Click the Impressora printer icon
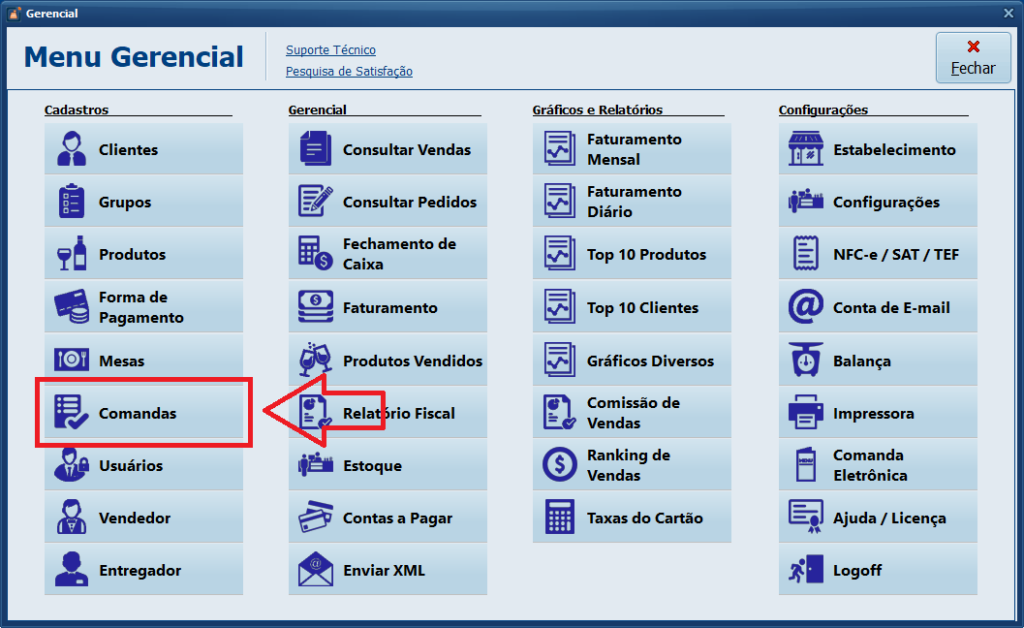1024x628 pixels. click(805, 413)
